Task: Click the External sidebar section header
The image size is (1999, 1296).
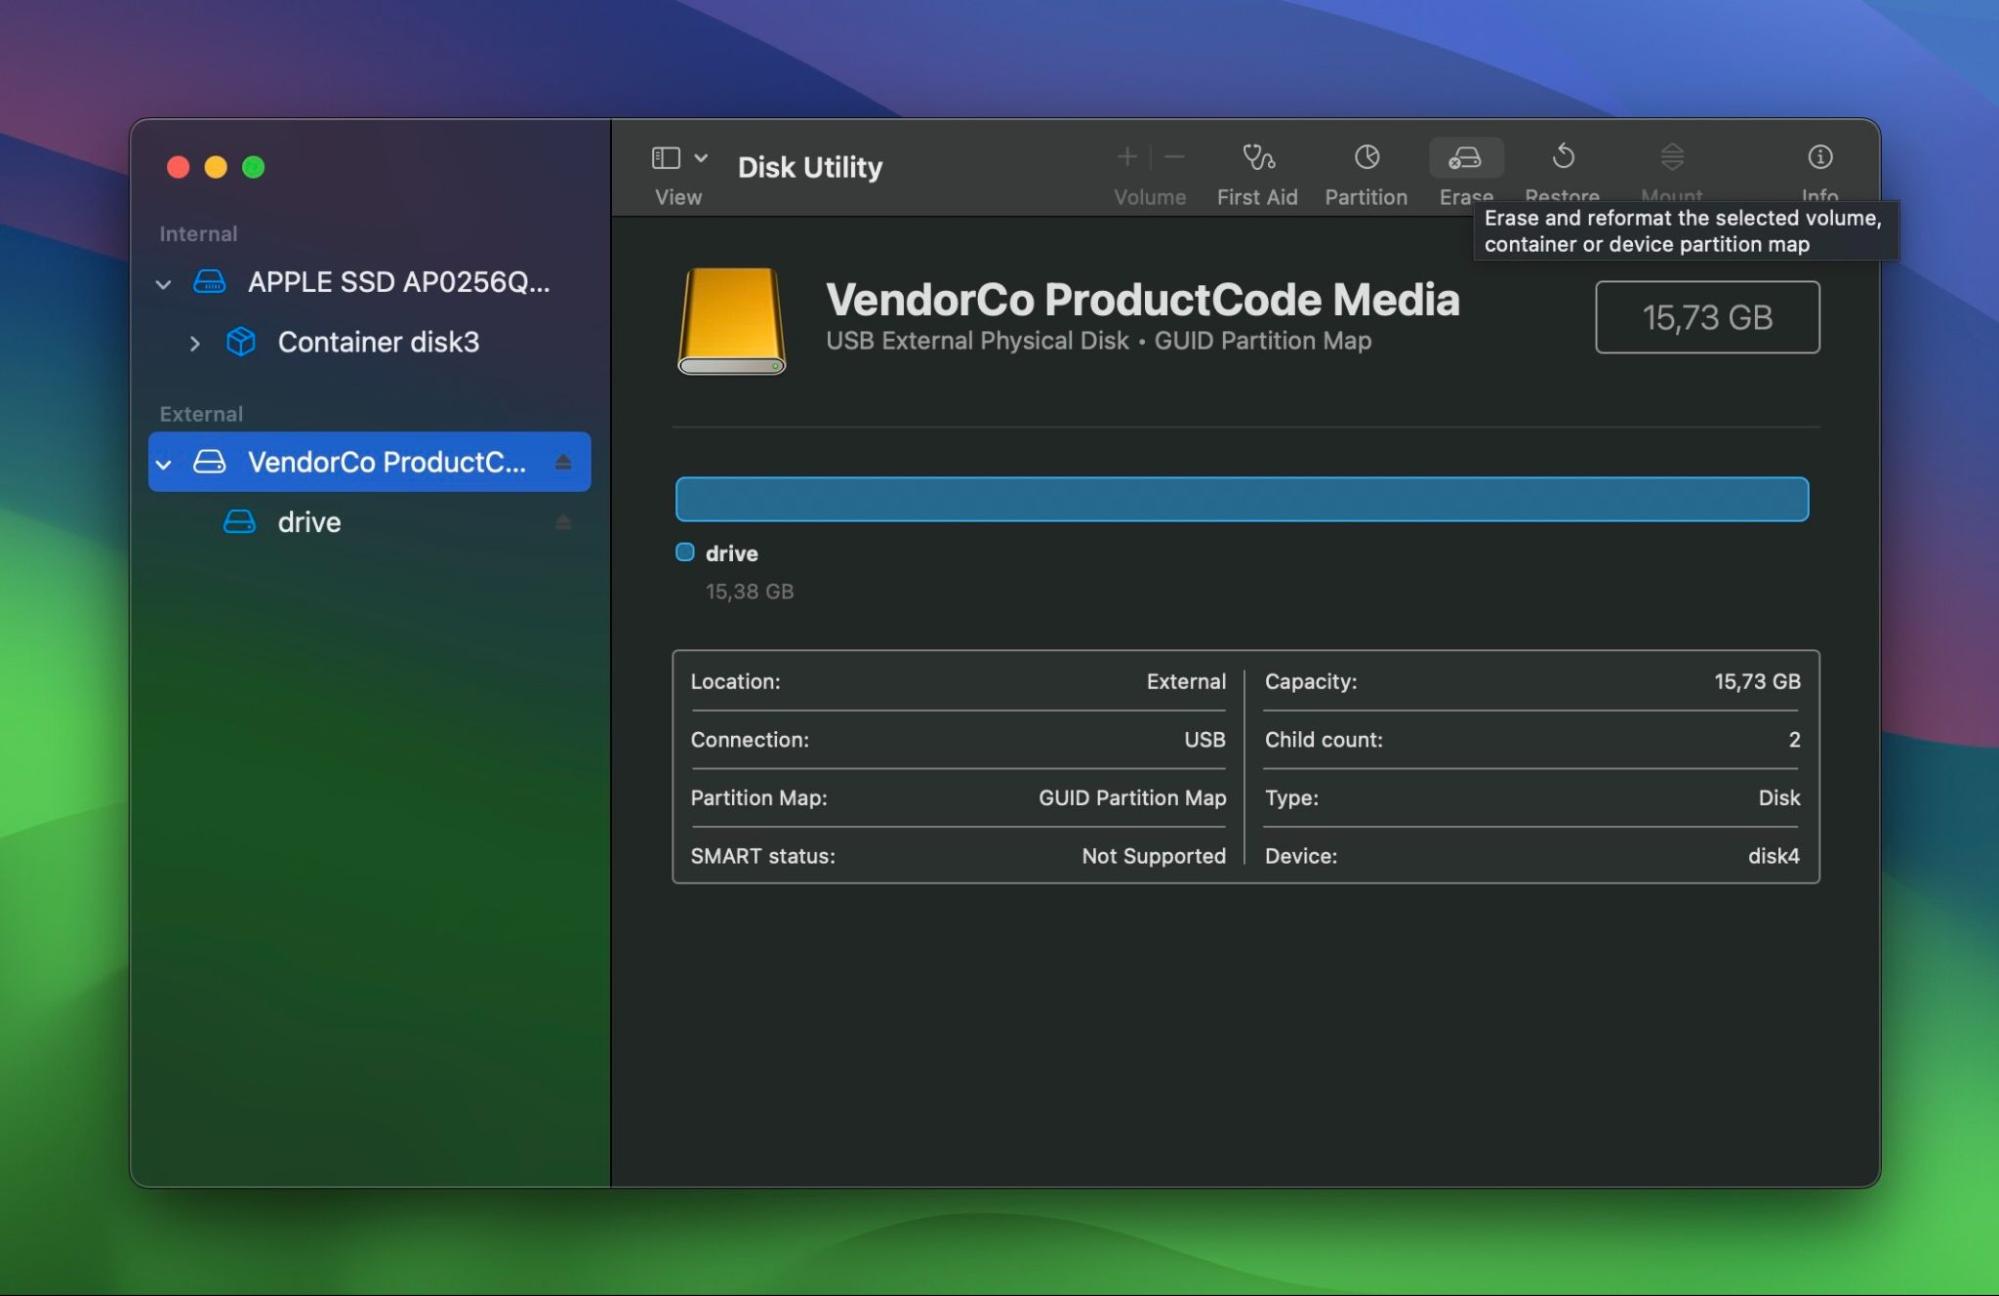Action: pos(201,414)
